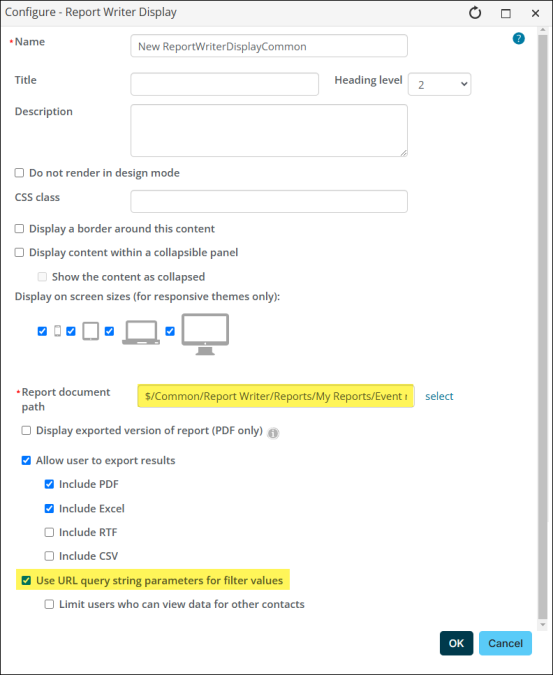This screenshot has width=553, height=675.
Task: Click the scrollbar down arrow
Action: pos(543,624)
